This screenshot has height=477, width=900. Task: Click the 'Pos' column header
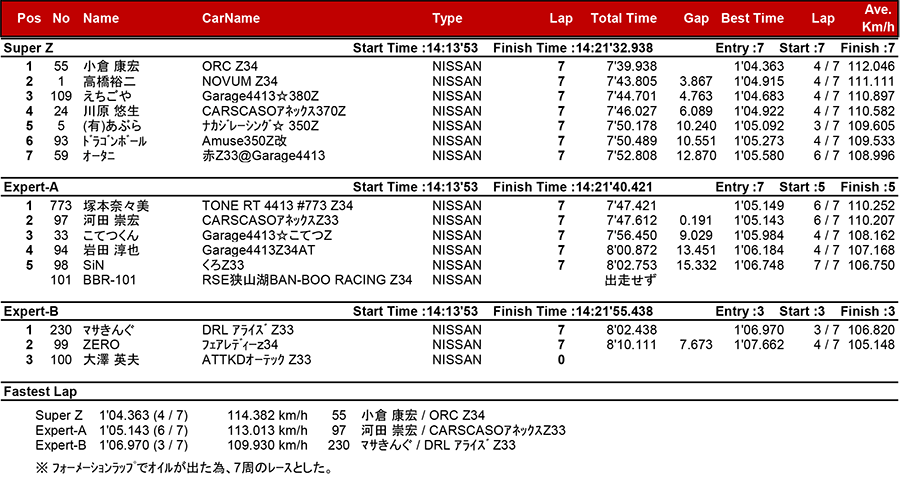pos(29,18)
